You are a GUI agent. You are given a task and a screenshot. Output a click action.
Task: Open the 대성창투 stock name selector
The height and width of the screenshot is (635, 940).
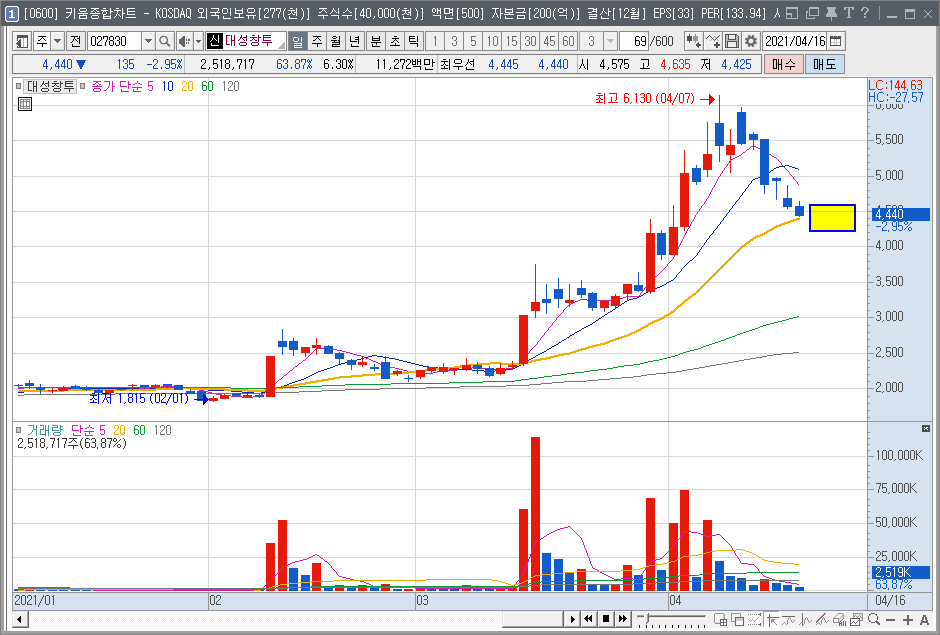tap(246, 41)
